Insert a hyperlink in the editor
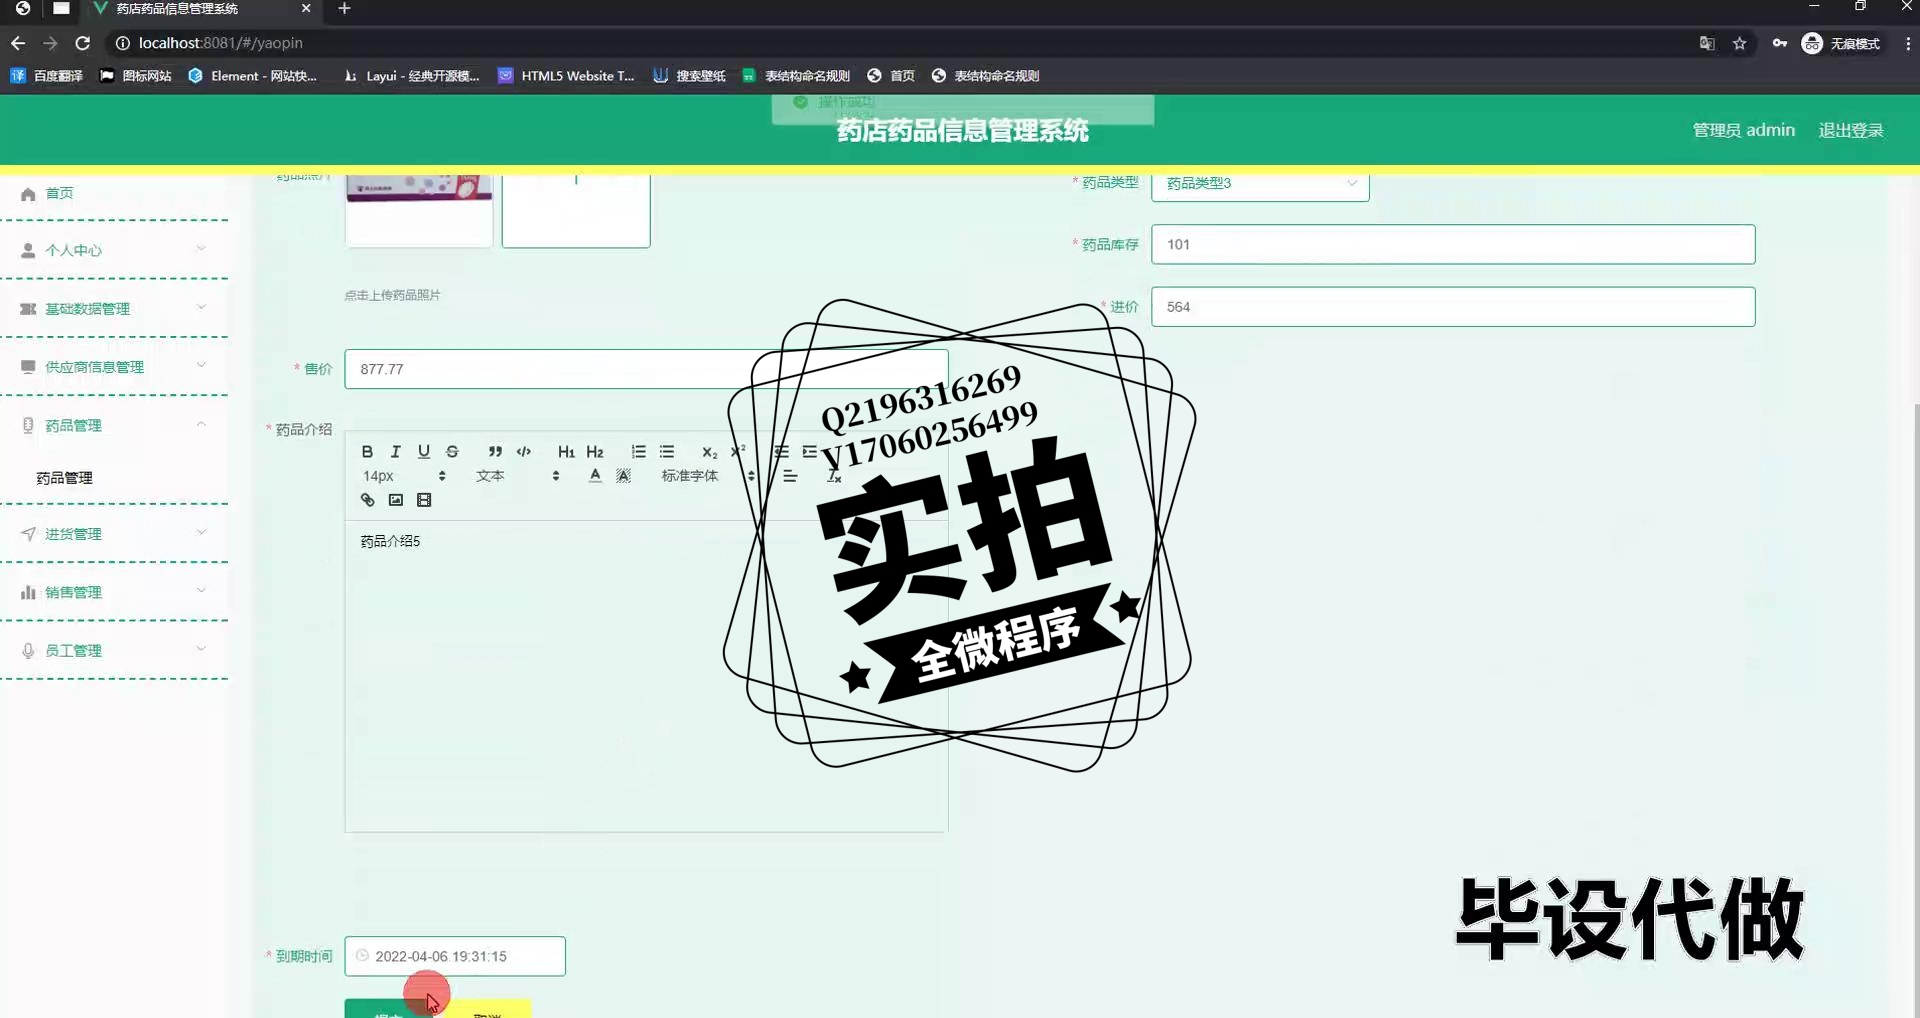This screenshot has height=1018, width=1920. tap(367, 500)
